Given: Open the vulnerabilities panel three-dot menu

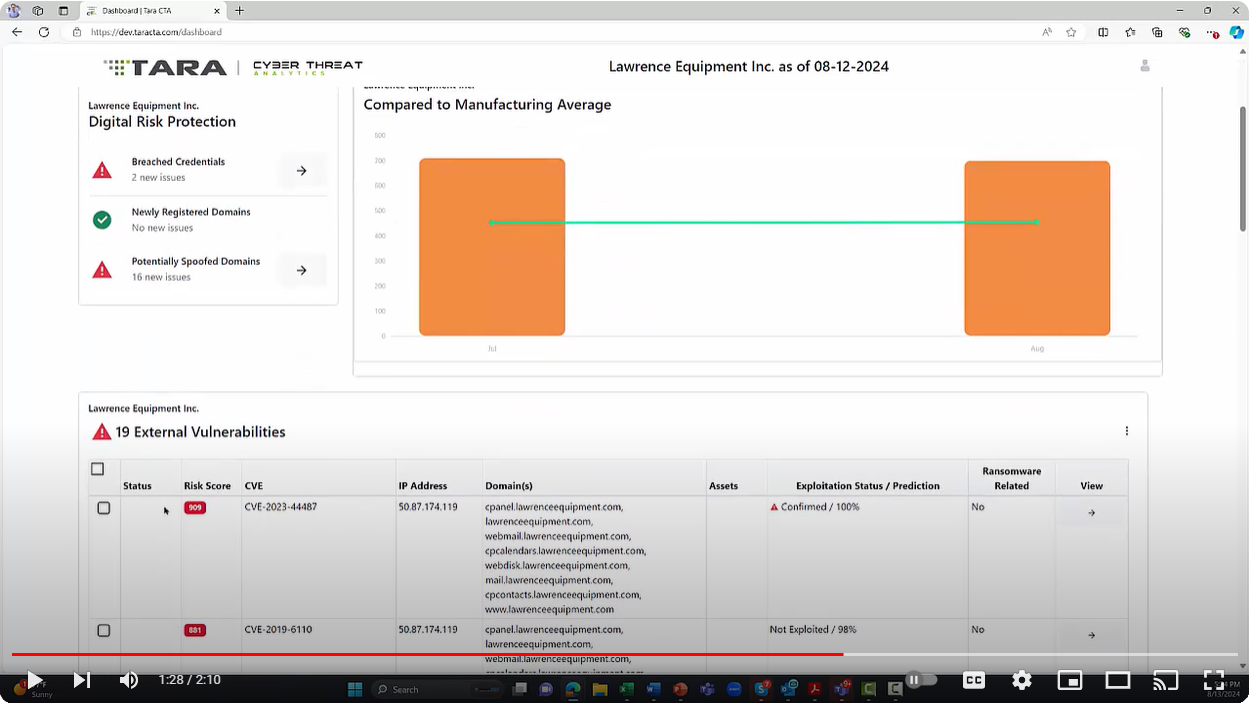Looking at the screenshot, I should pos(1127,431).
